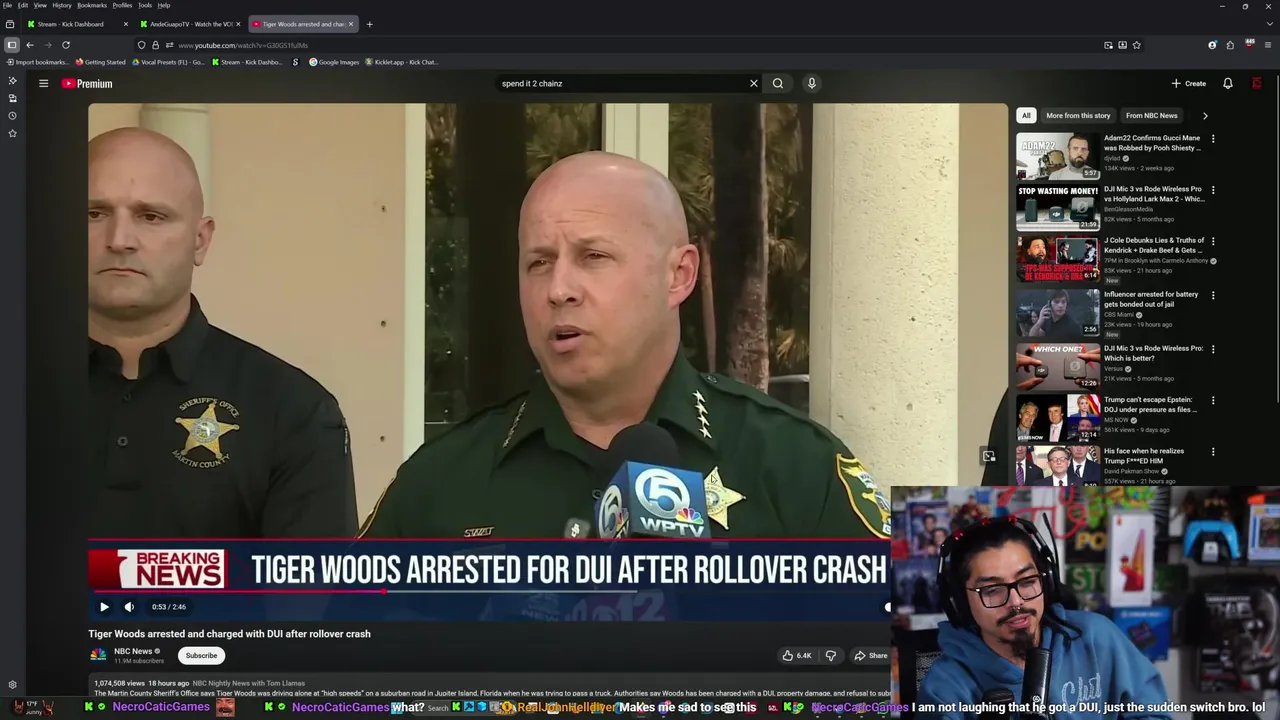Open sidebar history clock icon
1280x720 pixels.
[x=12, y=115]
